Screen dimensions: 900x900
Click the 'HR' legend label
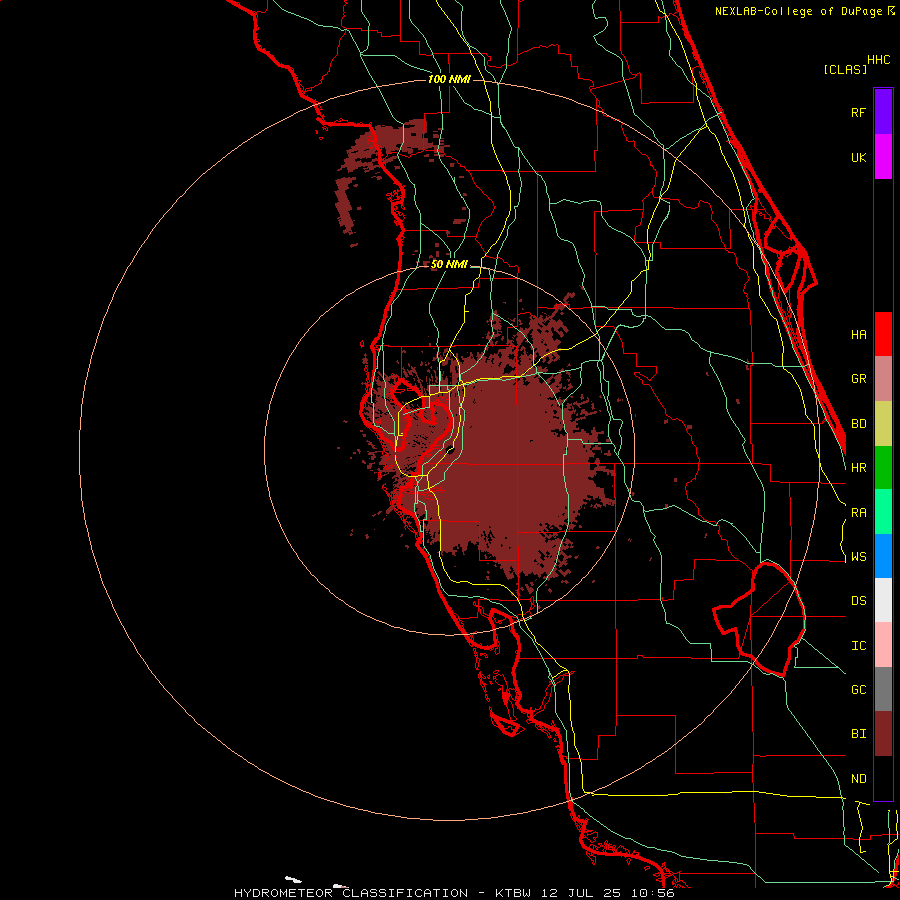pyautogui.click(x=858, y=468)
